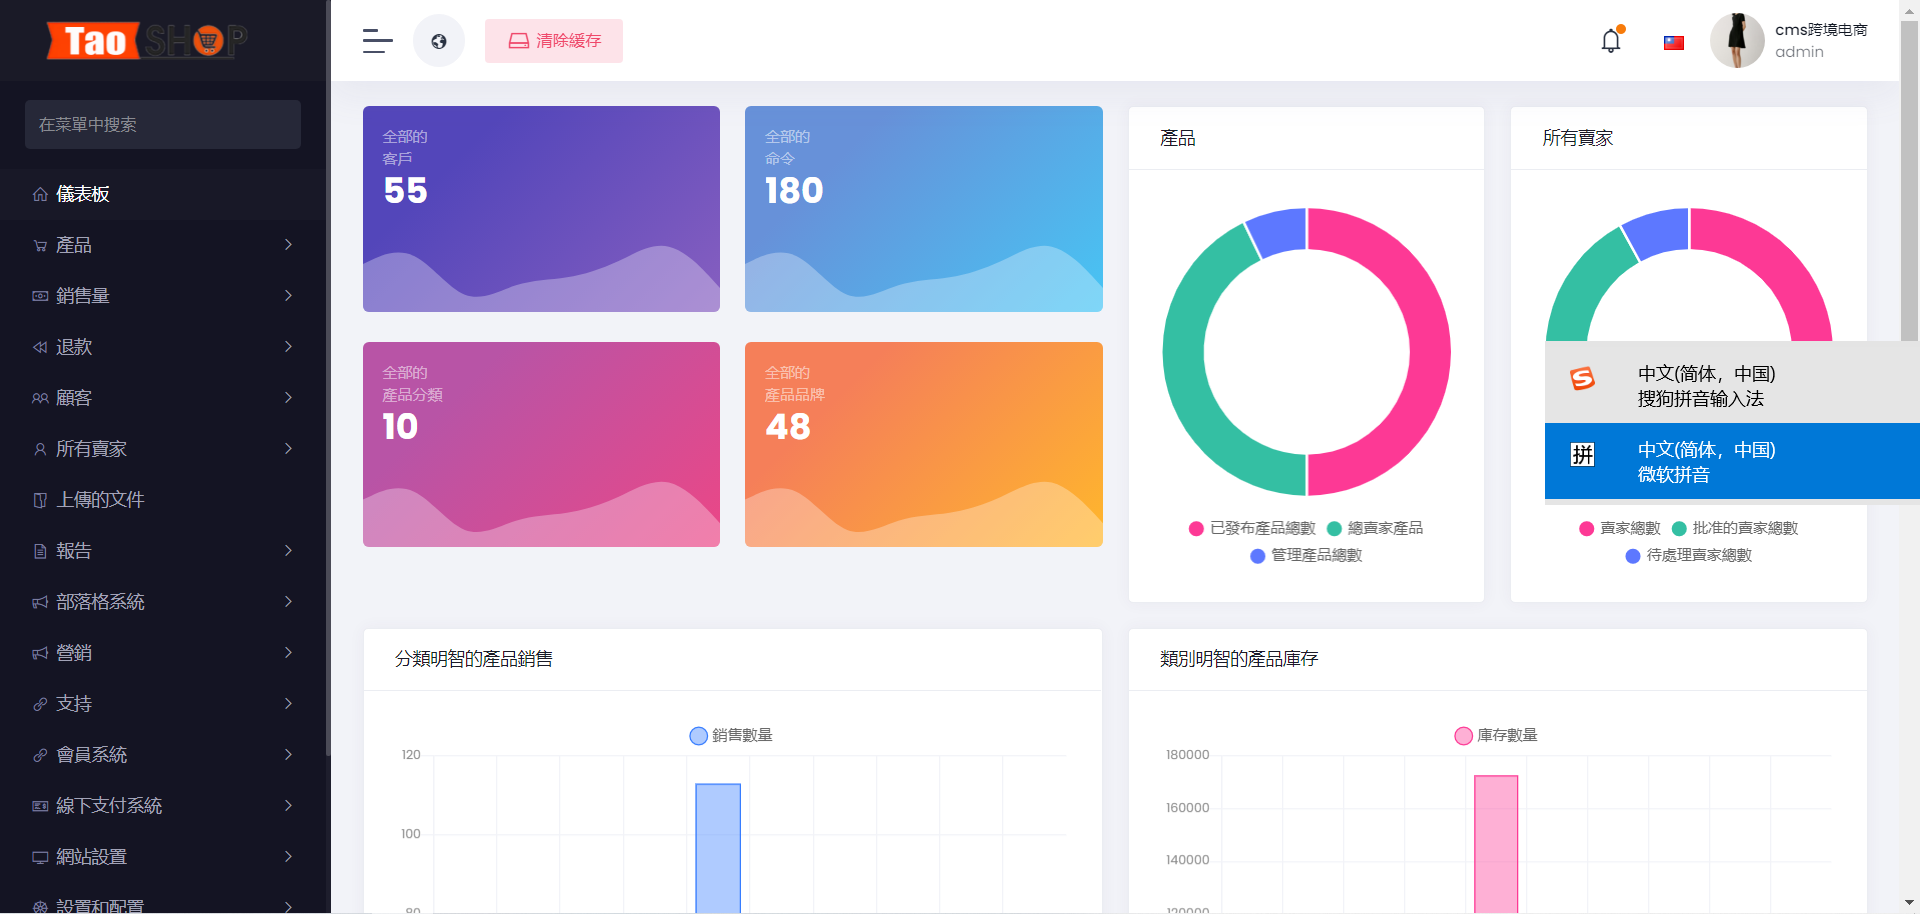Viewport: 1920px width, 914px height.
Task: Click the TaoShop logo
Action: 146,41
